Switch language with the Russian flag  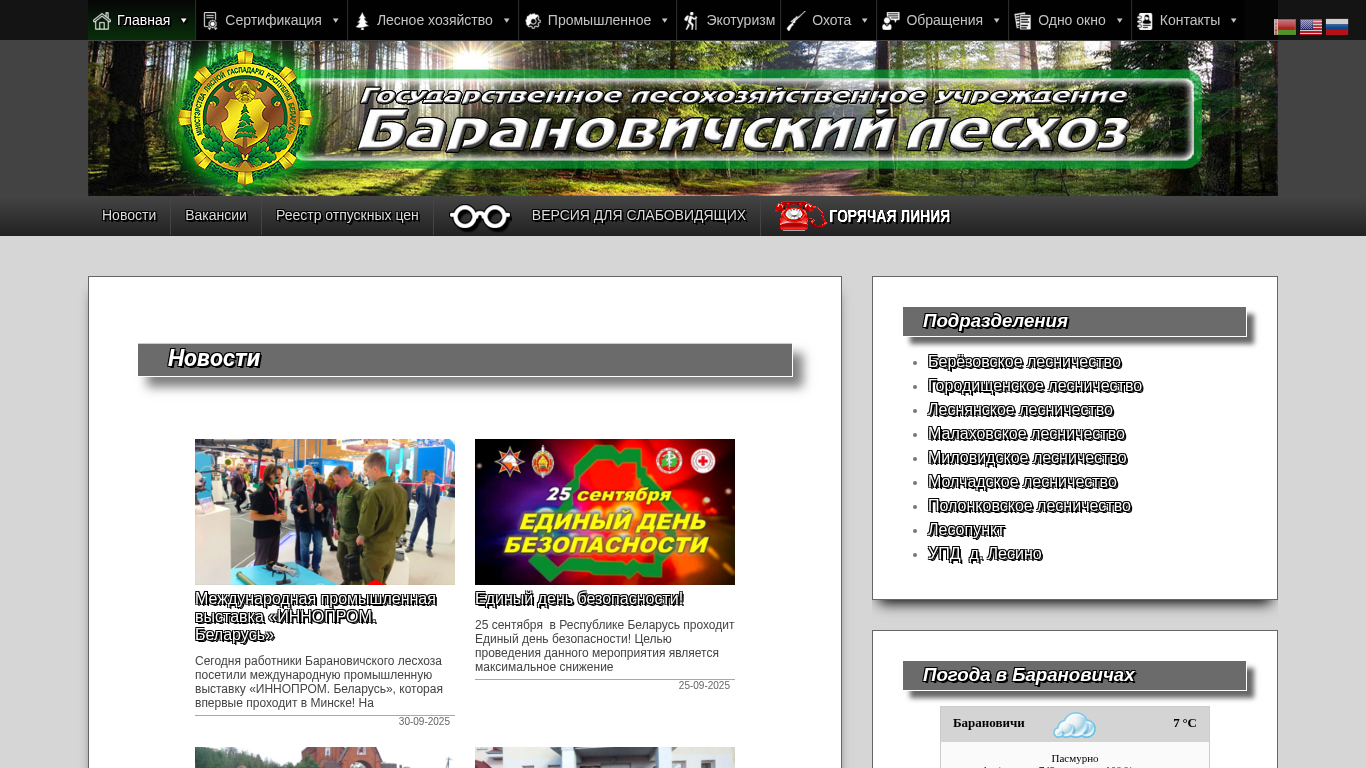click(1337, 27)
